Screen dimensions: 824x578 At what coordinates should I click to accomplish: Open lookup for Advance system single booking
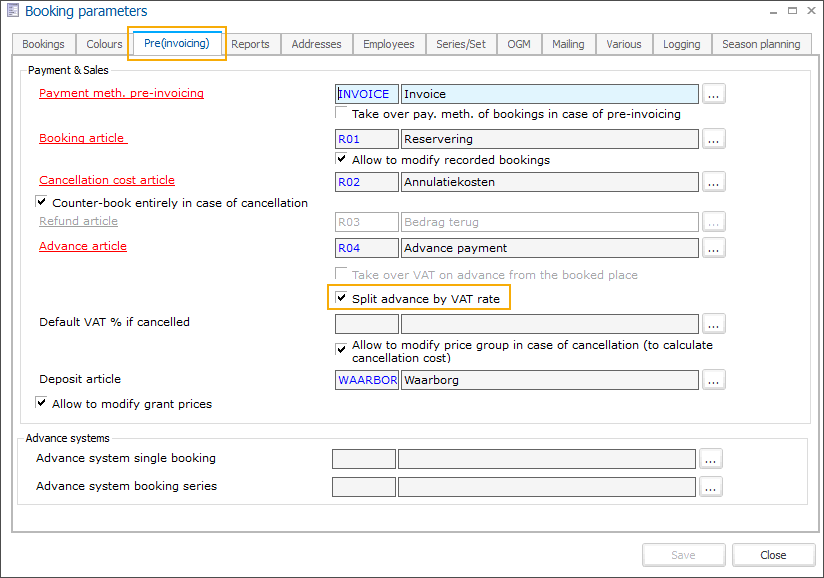(710, 459)
